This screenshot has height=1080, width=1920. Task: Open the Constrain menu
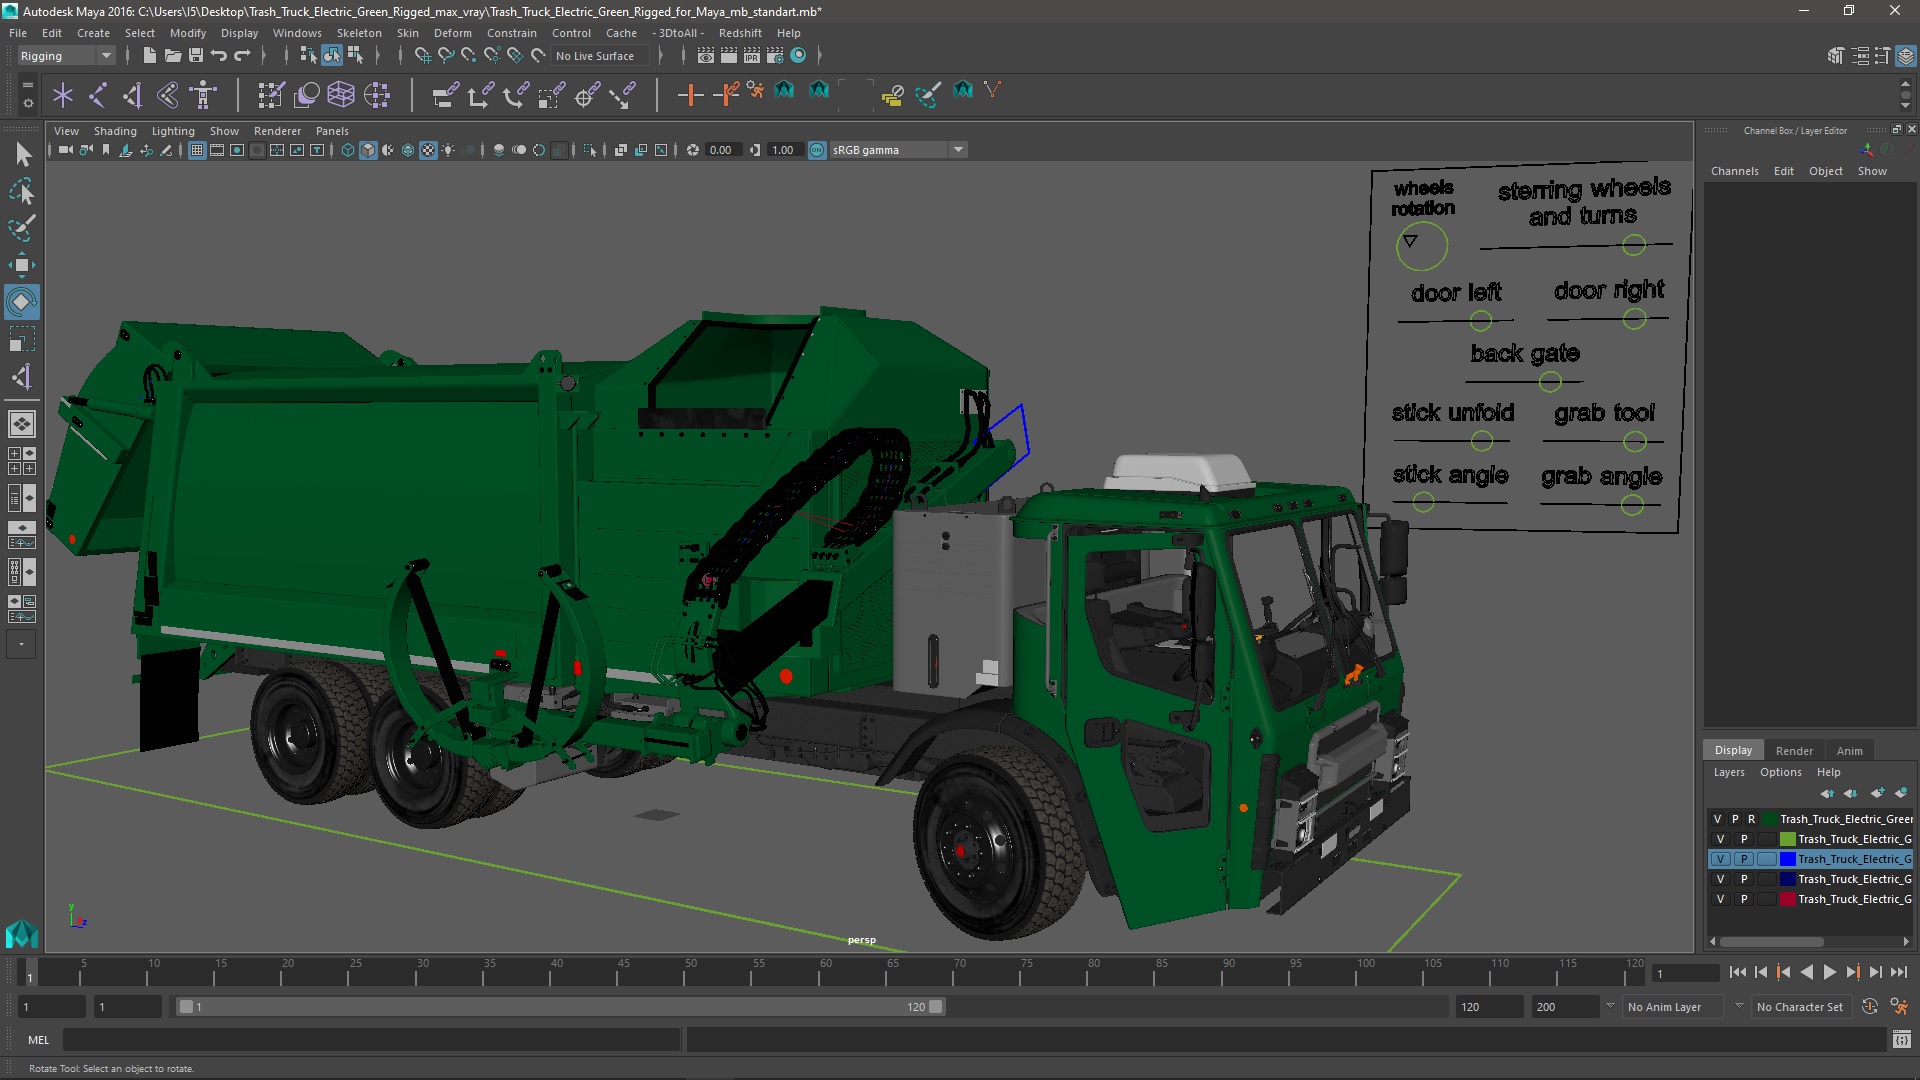tap(511, 33)
